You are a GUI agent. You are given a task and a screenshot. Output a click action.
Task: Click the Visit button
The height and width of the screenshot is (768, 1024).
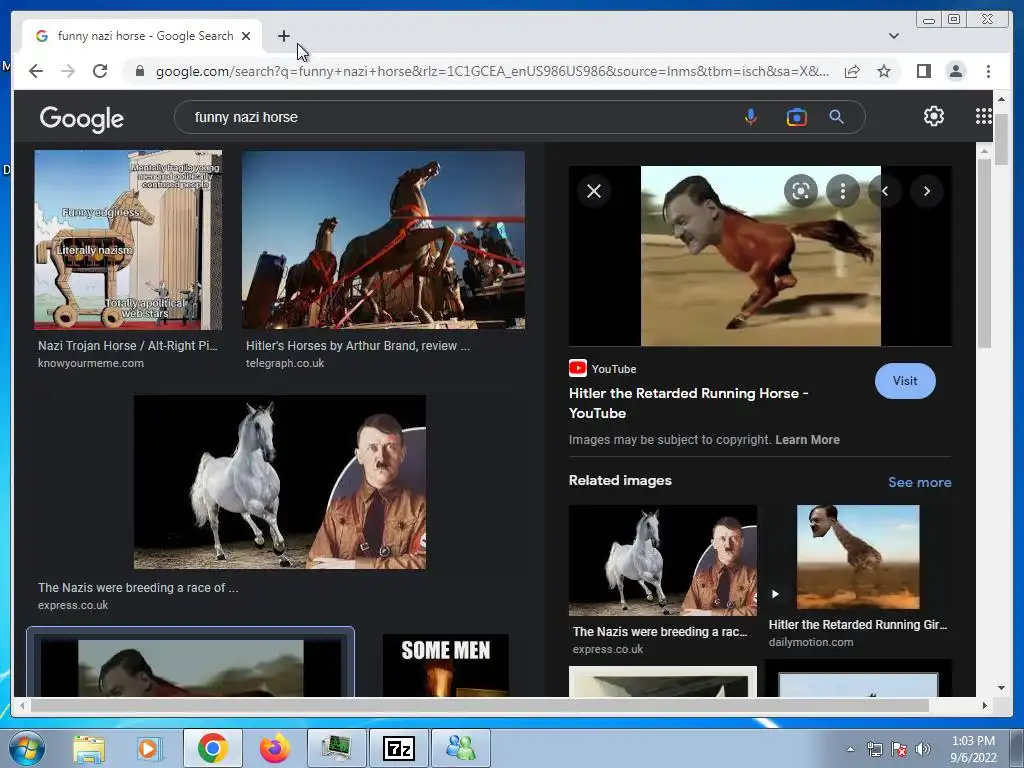pyautogui.click(x=904, y=381)
